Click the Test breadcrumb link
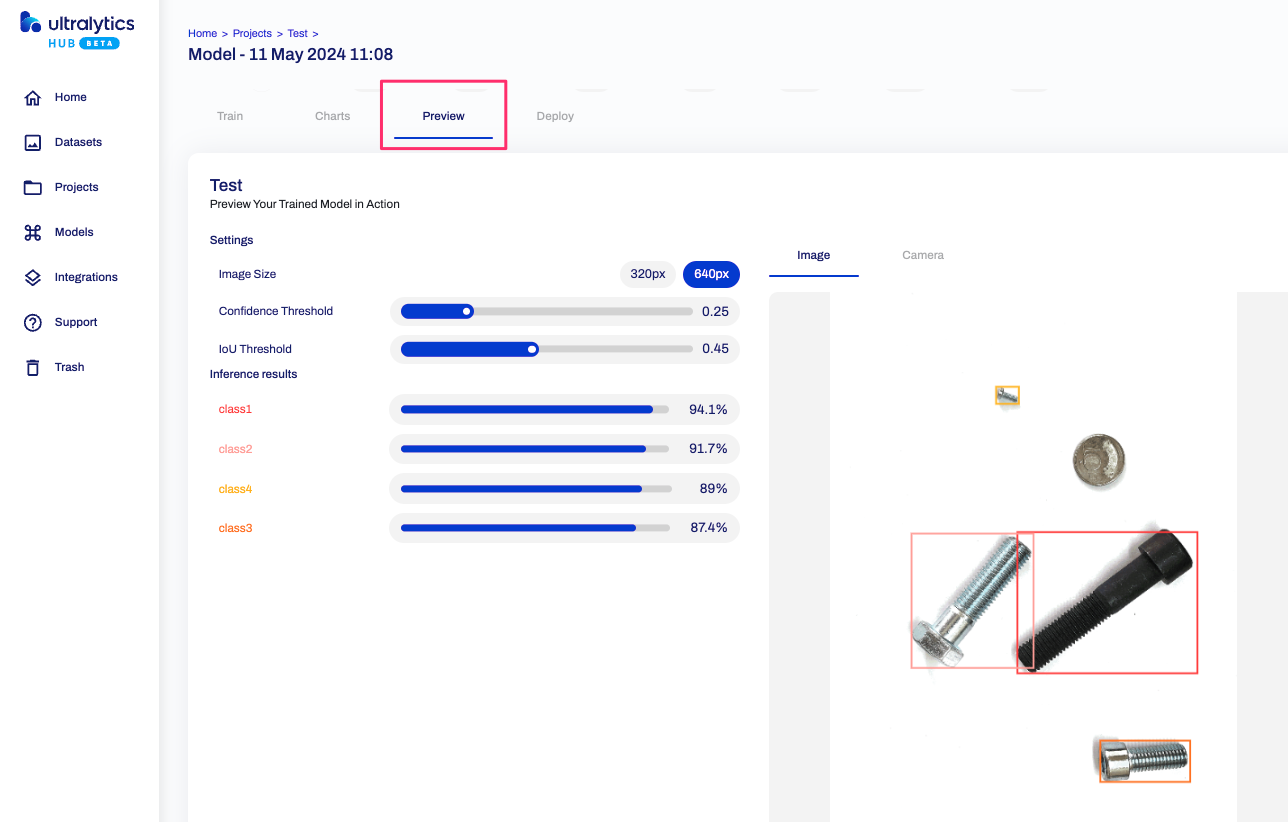The height and width of the screenshot is (822, 1288). 297,34
